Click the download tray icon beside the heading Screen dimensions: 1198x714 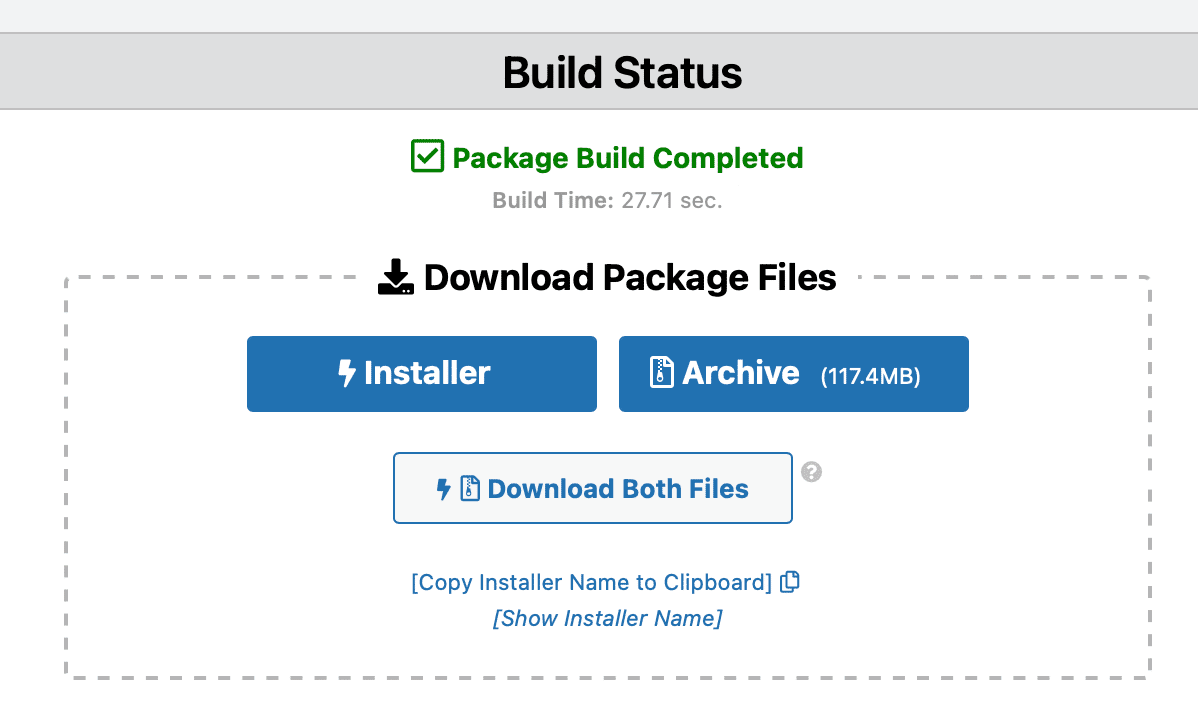pyautogui.click(x=396, y=277)
